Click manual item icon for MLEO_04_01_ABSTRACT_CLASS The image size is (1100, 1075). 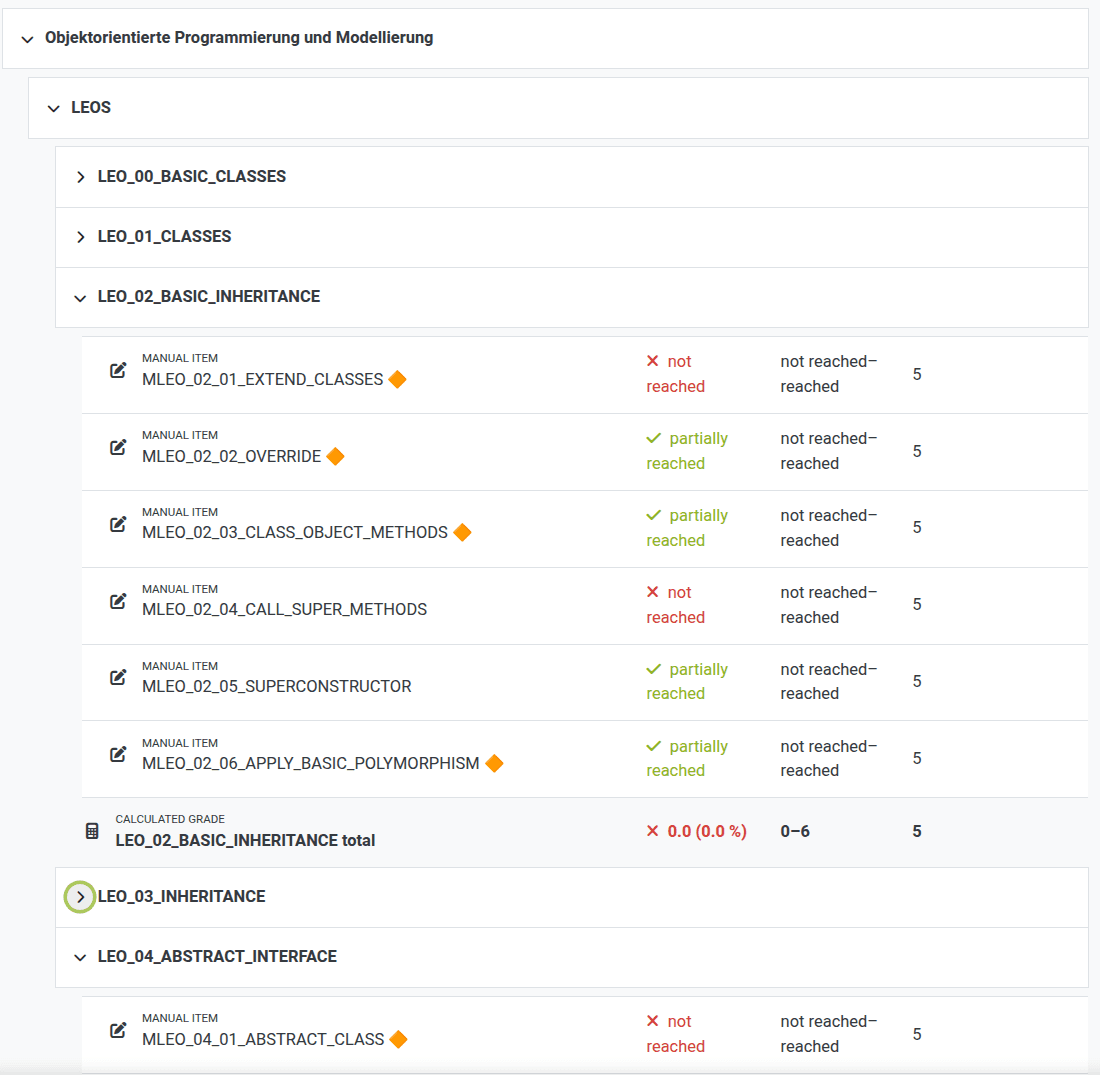point(118,1031)
